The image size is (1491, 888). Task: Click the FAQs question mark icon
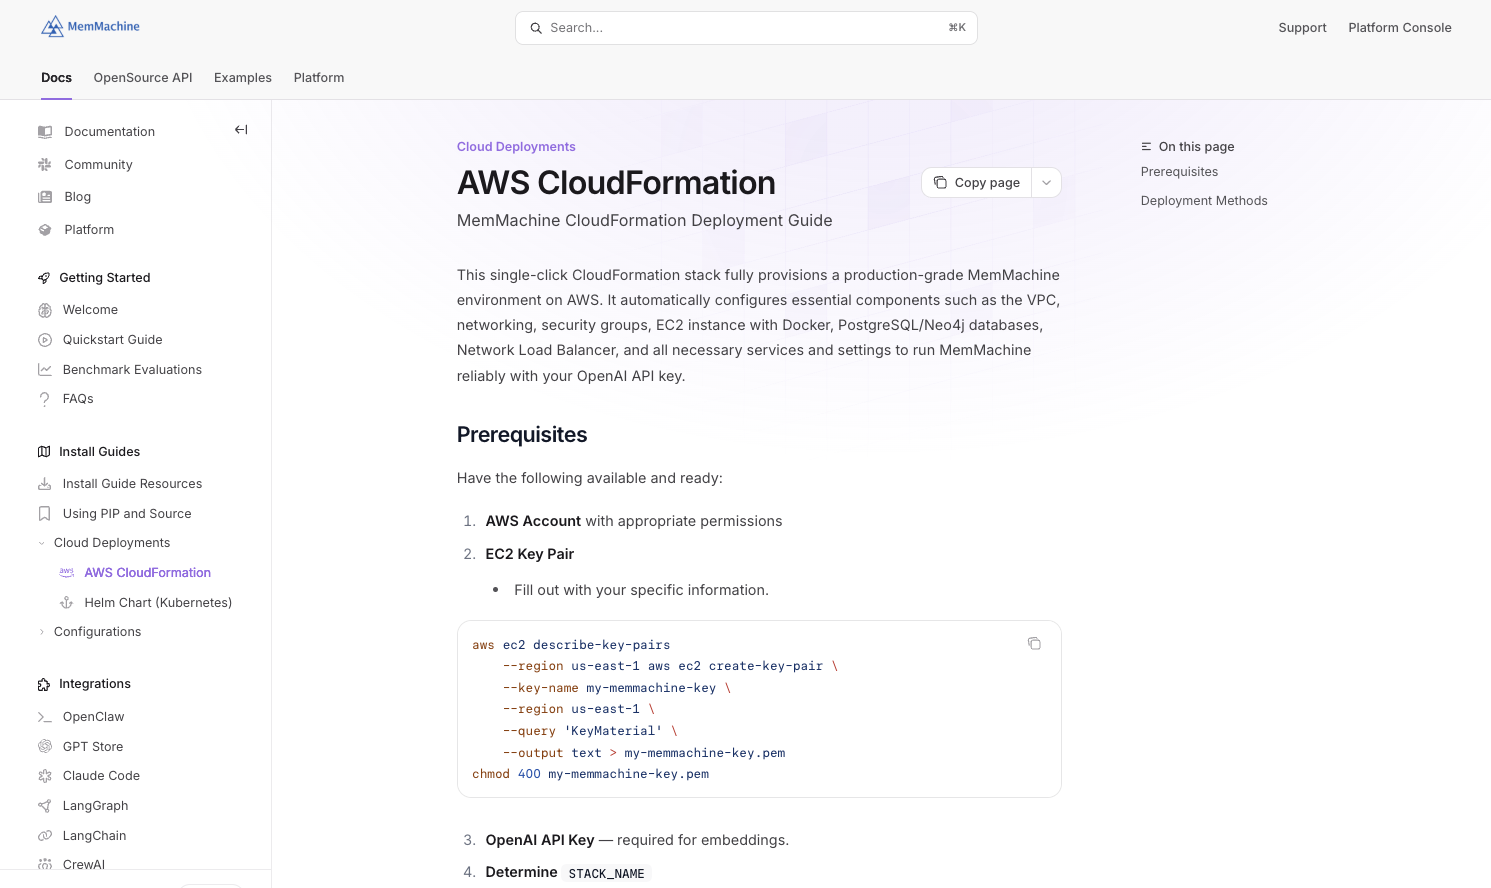tap(45, 399)
